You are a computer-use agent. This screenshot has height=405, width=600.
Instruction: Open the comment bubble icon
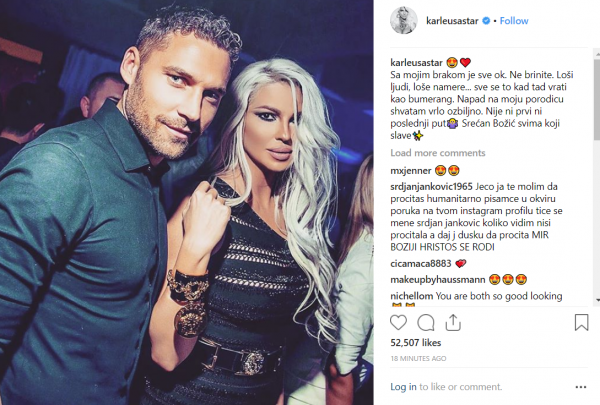[426, 323]
